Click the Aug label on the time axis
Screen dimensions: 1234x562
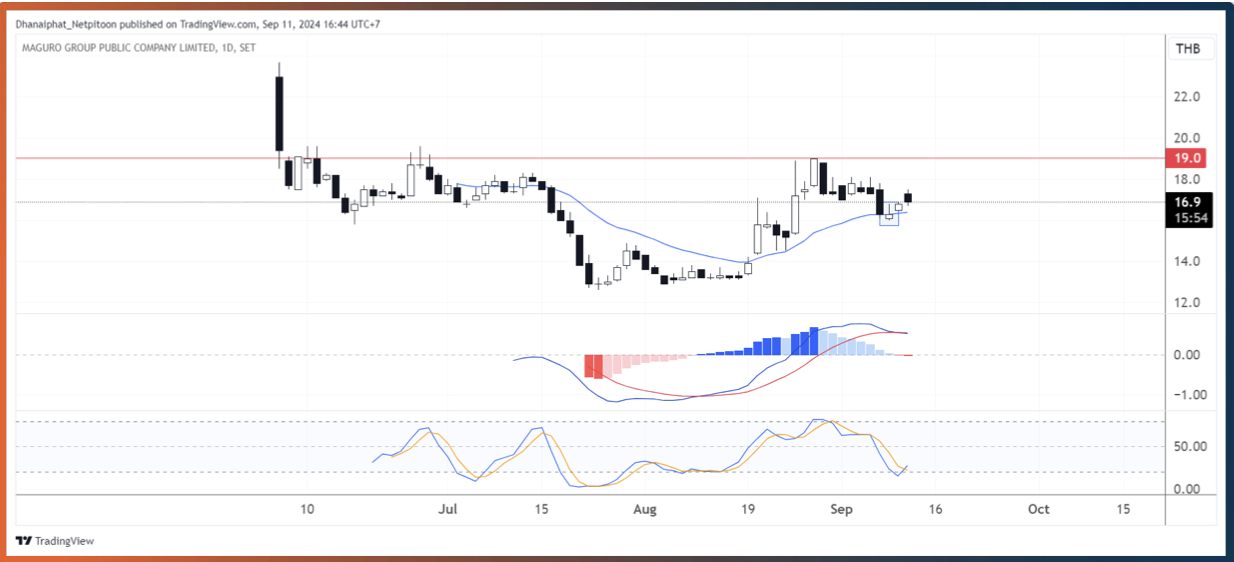coord(645,509)
